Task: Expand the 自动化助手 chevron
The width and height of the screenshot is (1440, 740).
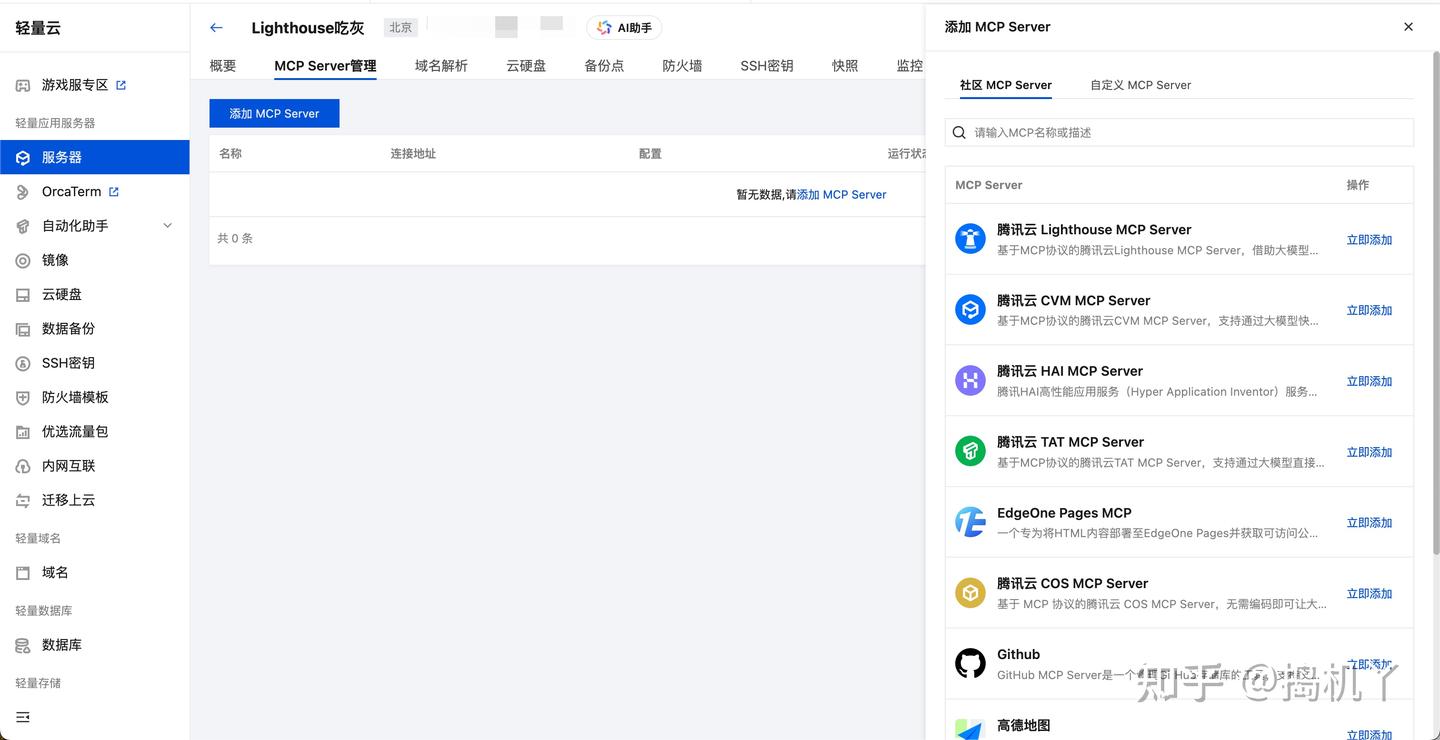Action: 167,226
